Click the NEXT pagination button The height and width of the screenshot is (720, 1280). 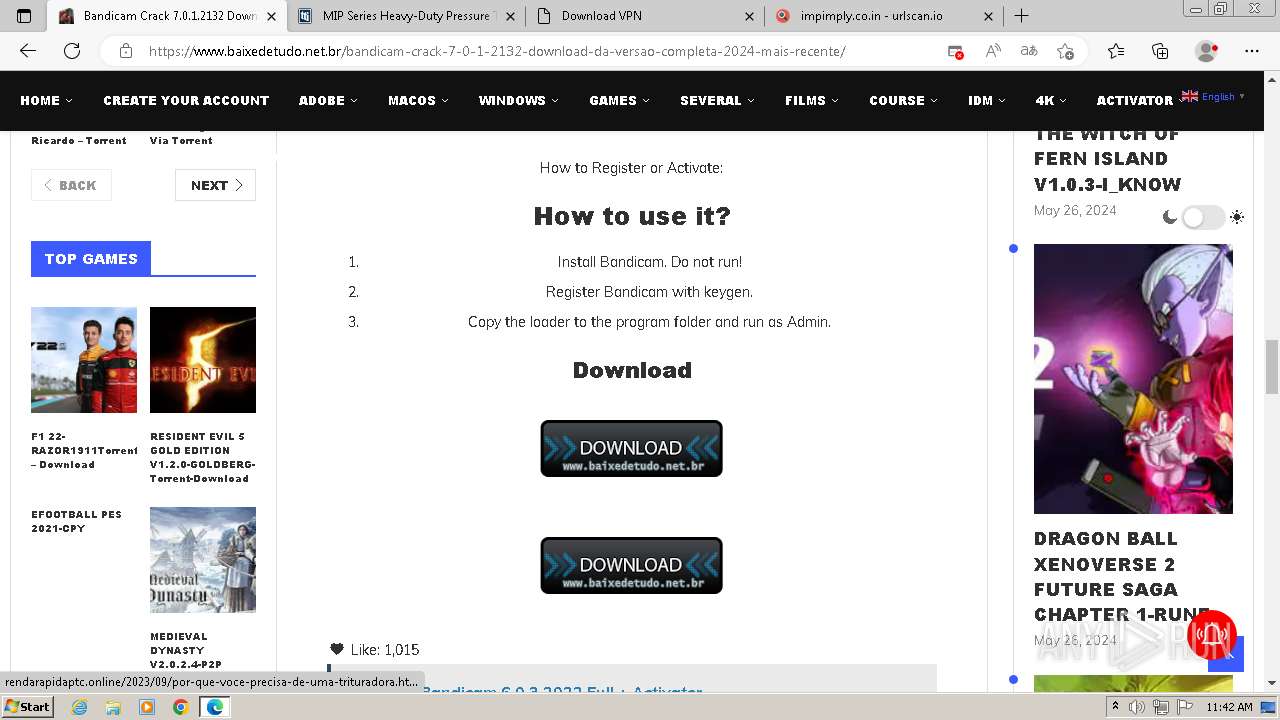215,185
